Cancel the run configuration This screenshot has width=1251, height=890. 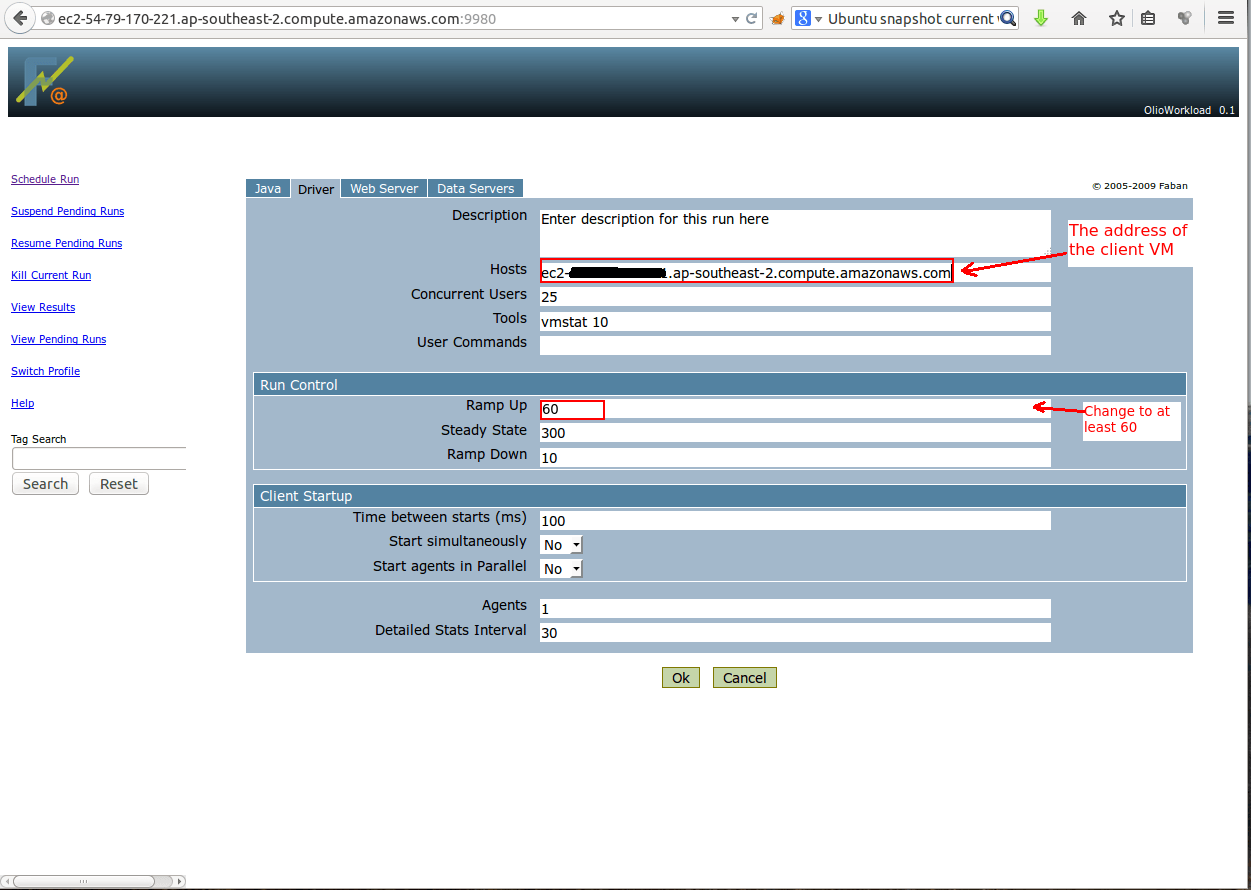[x=744, y=677]
